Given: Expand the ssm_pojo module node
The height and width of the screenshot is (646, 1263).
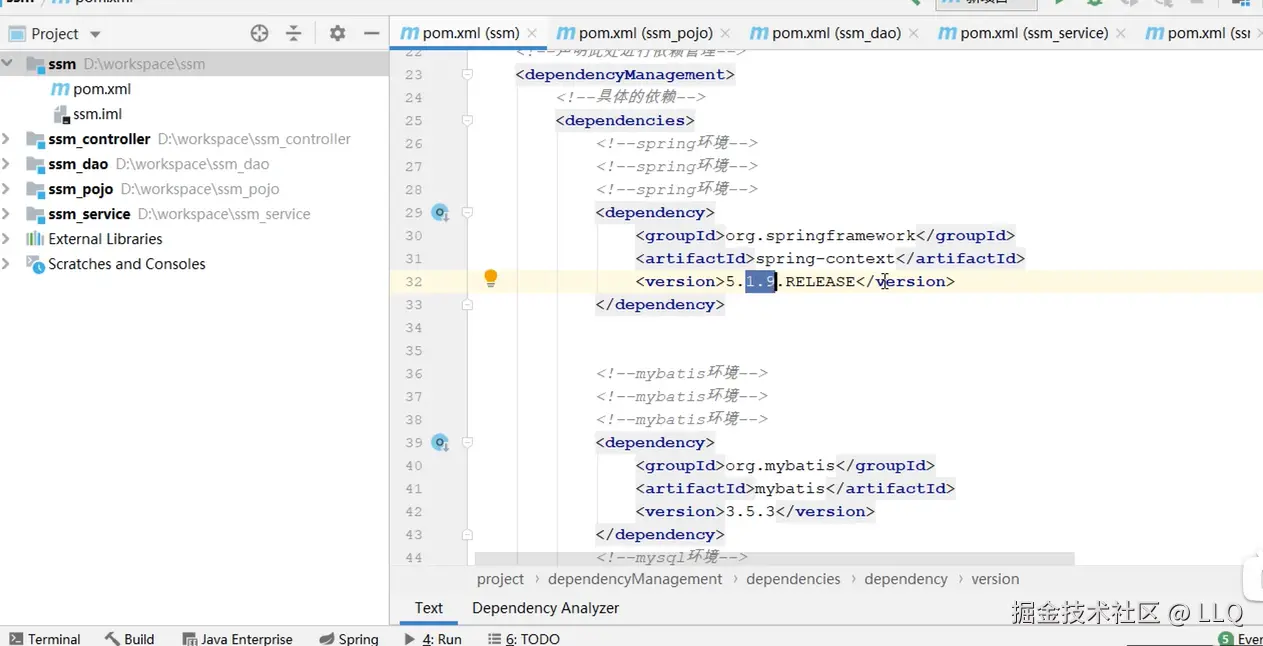Looking at the screenshot, I should 8,189.
